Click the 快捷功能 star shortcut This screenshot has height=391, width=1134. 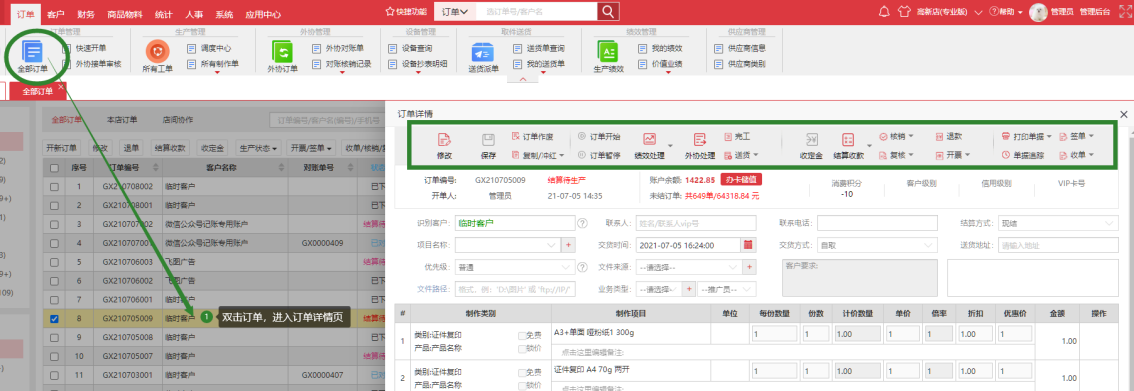pyautogui.click(x=406, y=12)
